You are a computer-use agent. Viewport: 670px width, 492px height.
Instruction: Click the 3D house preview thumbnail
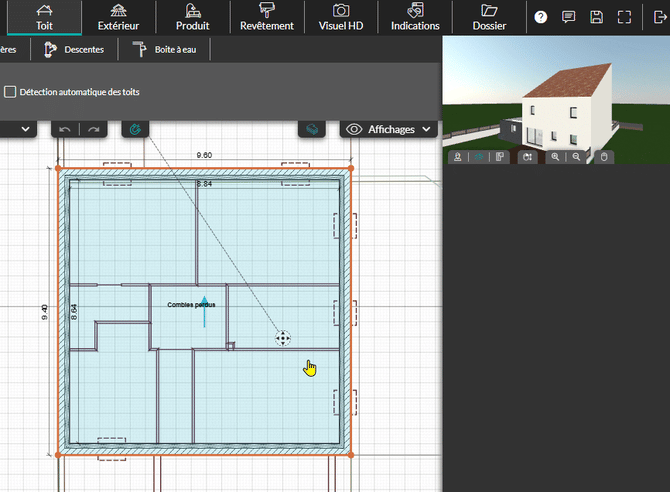(556, 99)
